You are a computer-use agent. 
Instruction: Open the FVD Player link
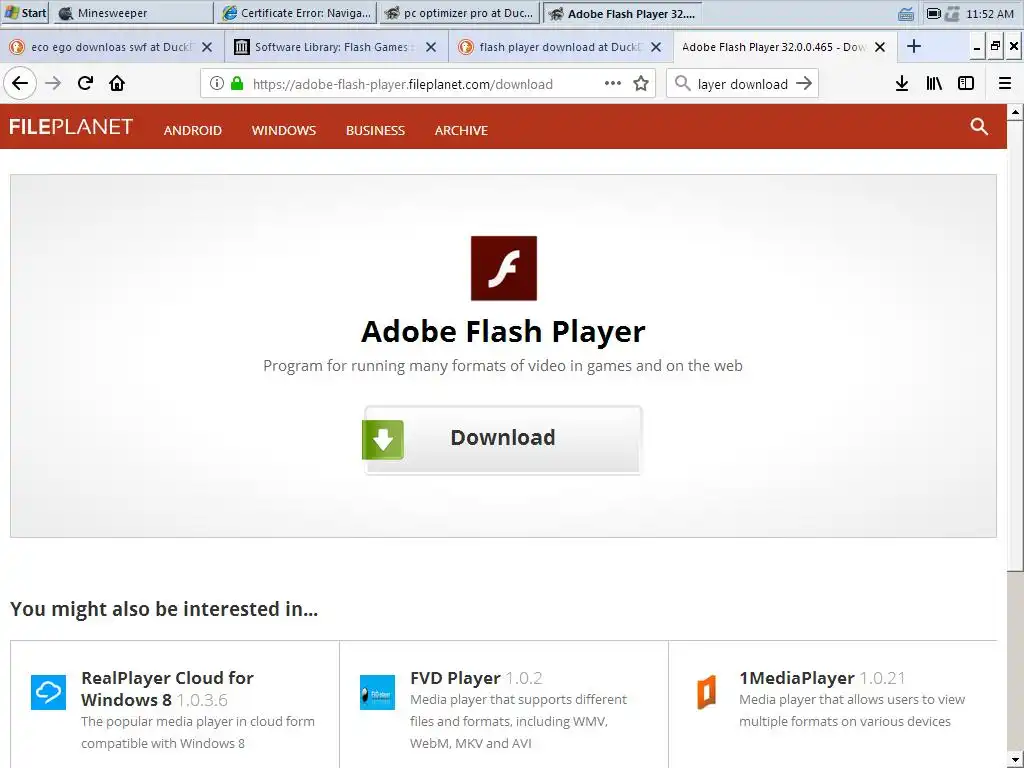[455, 678]
